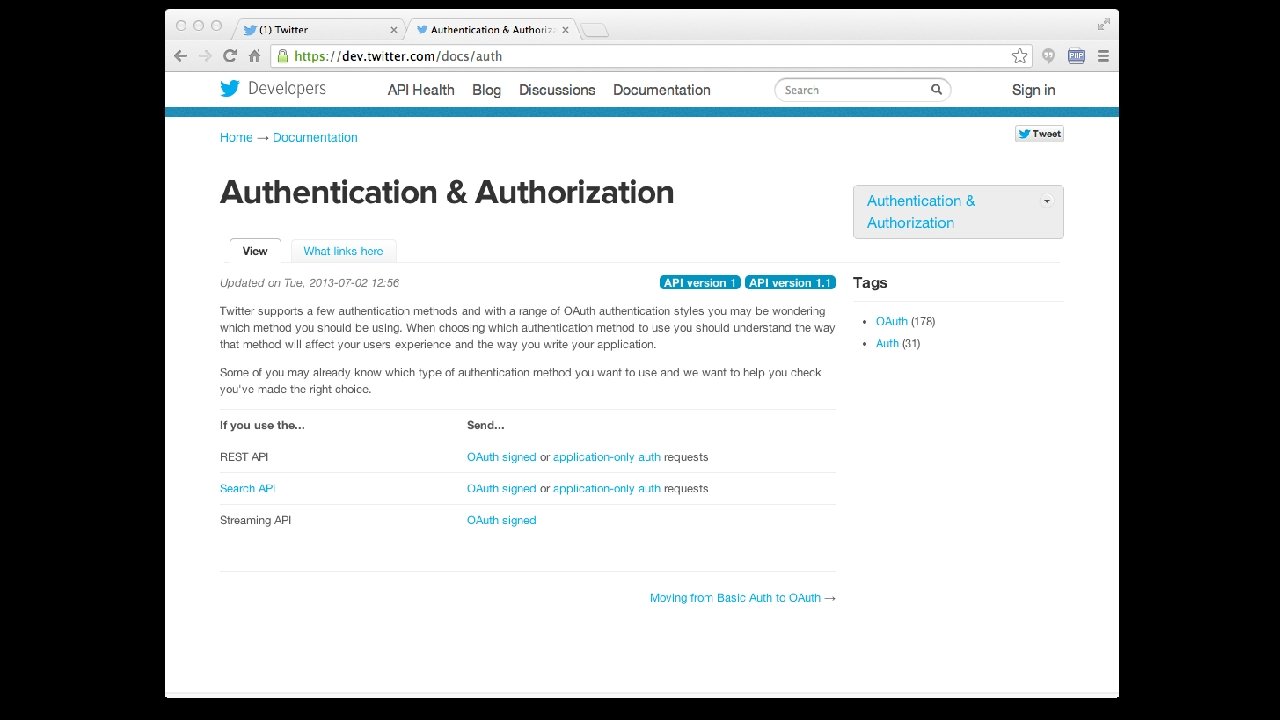Open the OAuth tag link
This screenshot has height=720, width=1280.
[x=892, y=321]
